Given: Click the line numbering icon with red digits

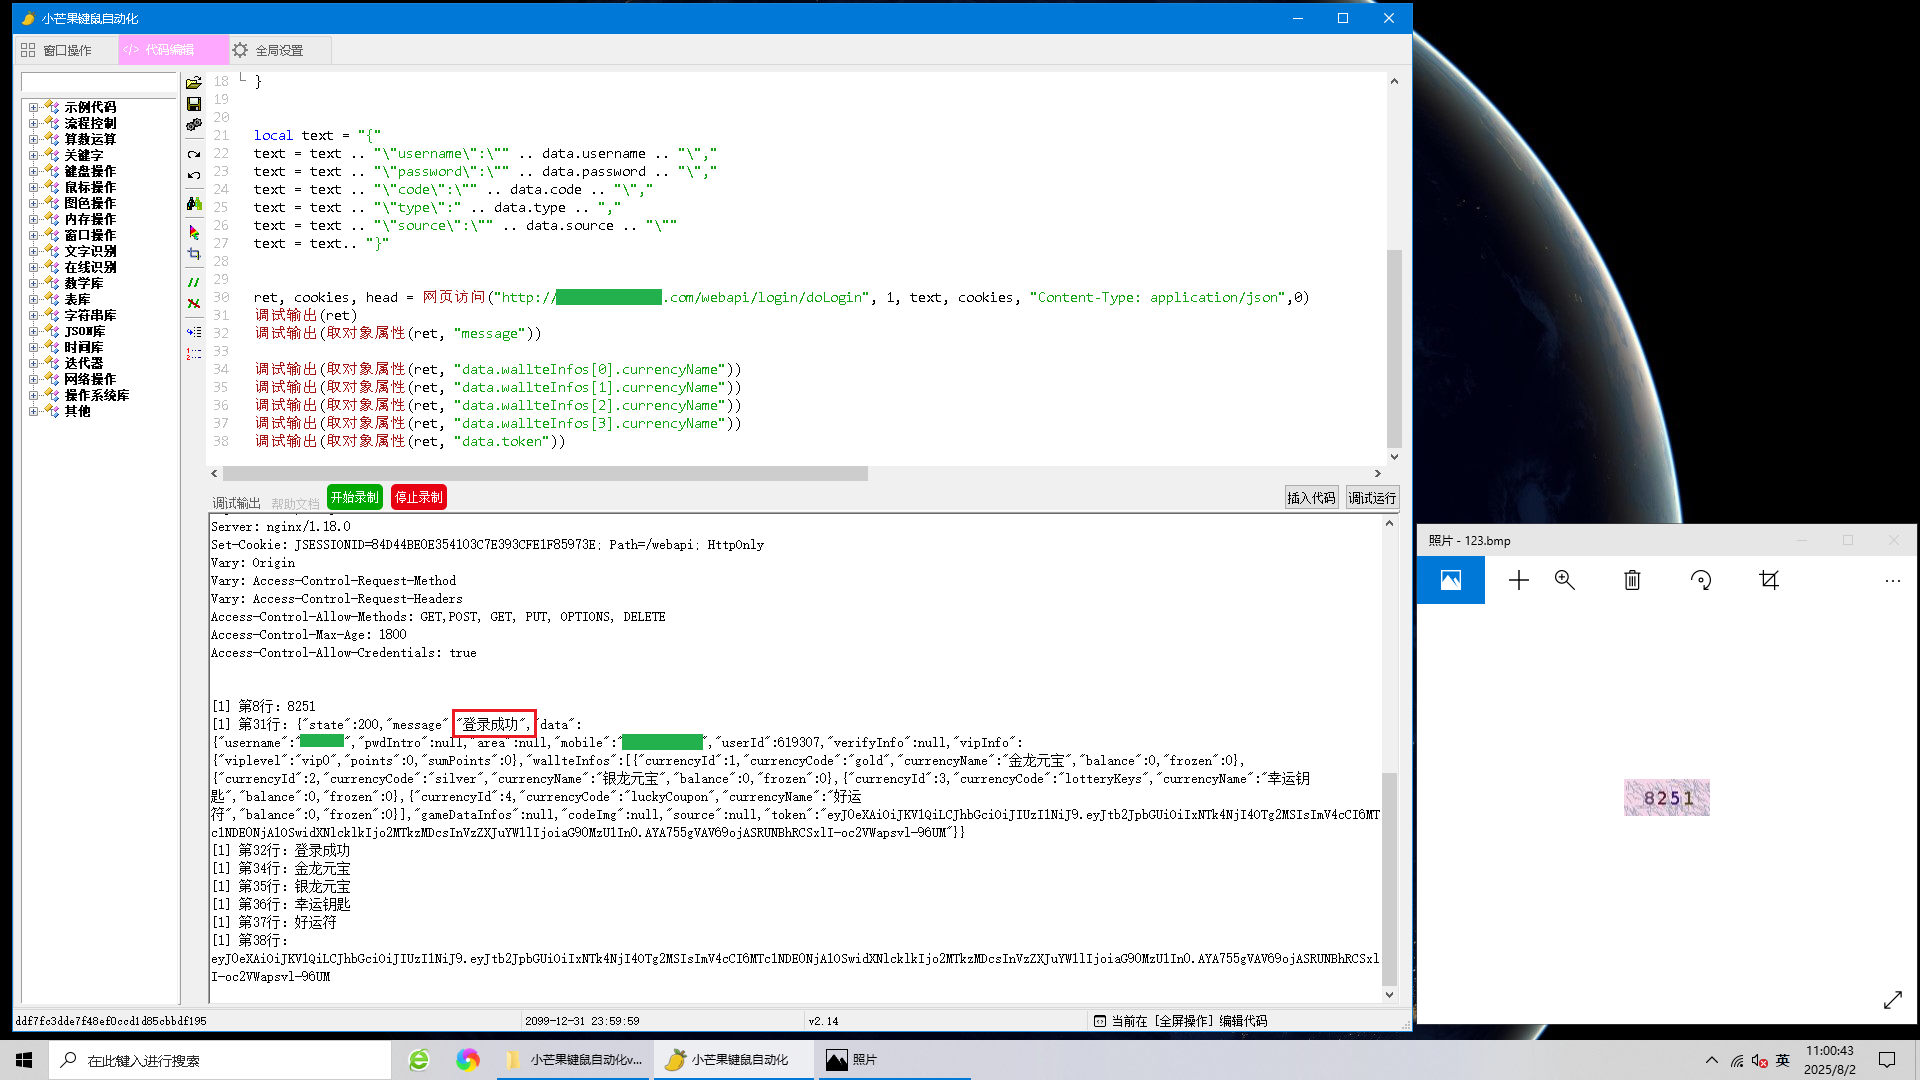Looking at the screenshot, I should coord(194,353).
